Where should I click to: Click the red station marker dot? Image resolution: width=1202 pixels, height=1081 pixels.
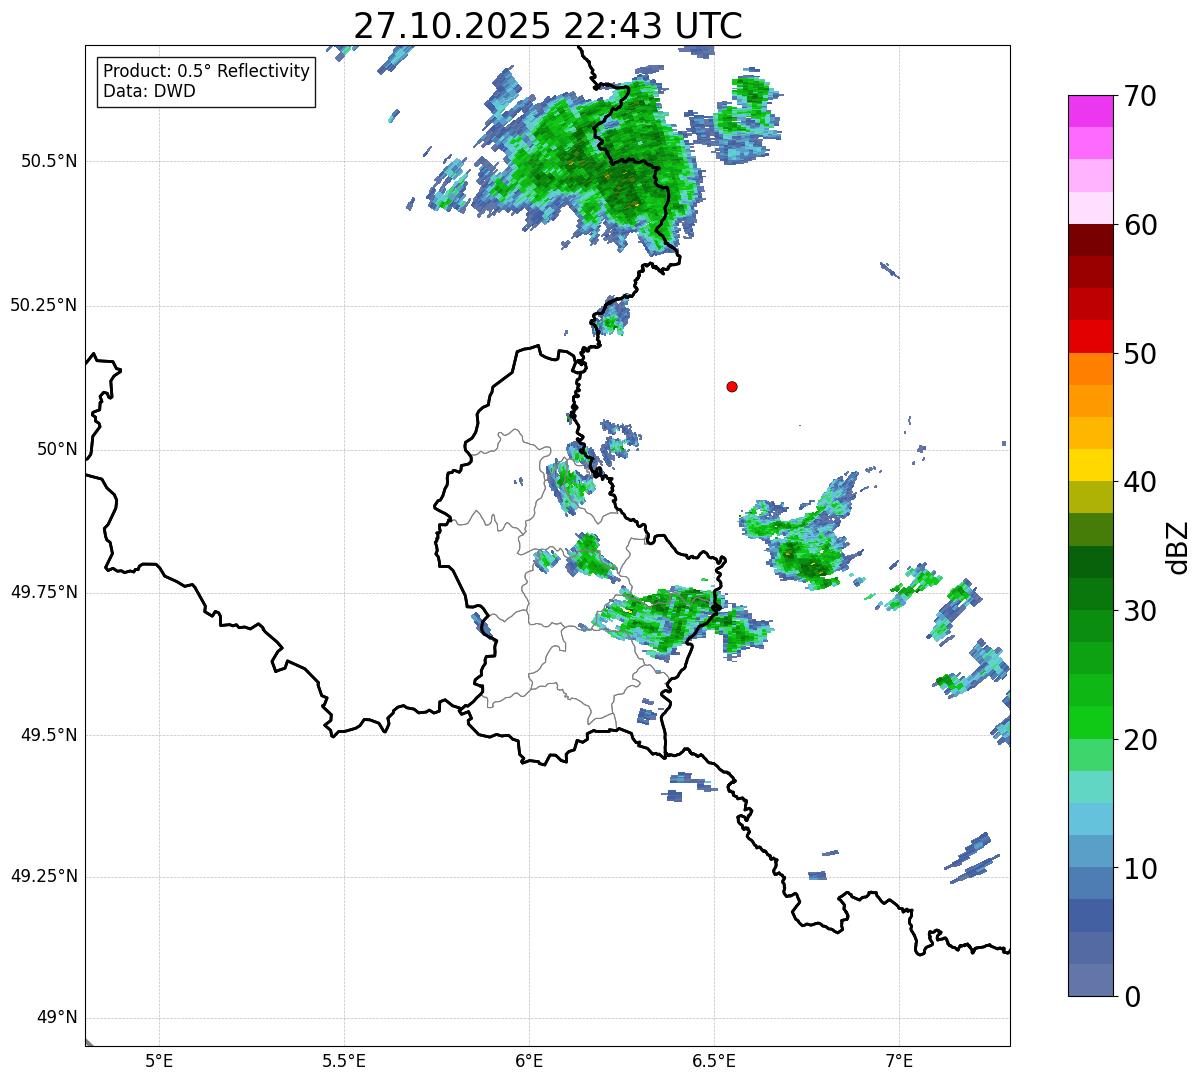pos(732,386)
